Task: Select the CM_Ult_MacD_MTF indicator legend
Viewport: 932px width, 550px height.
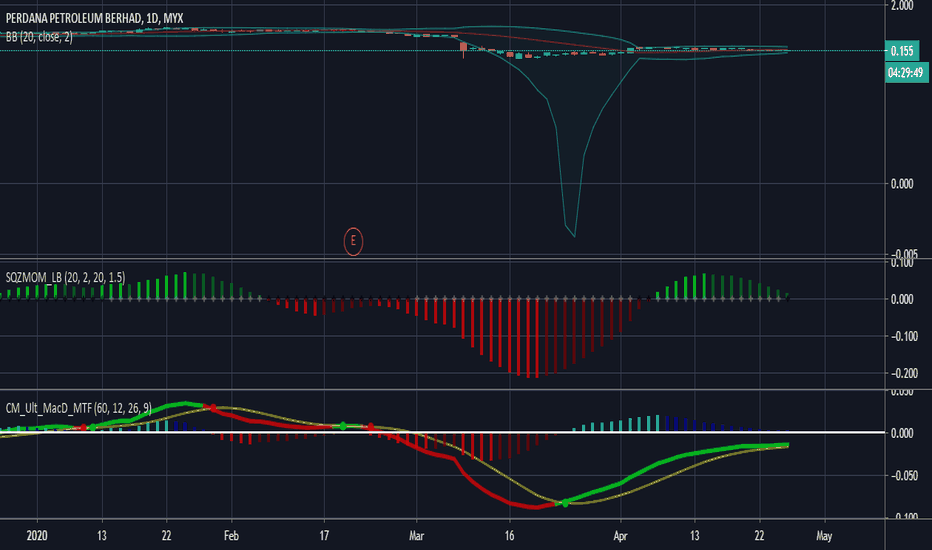Action: pyautogui.click(x=78, y=406)
